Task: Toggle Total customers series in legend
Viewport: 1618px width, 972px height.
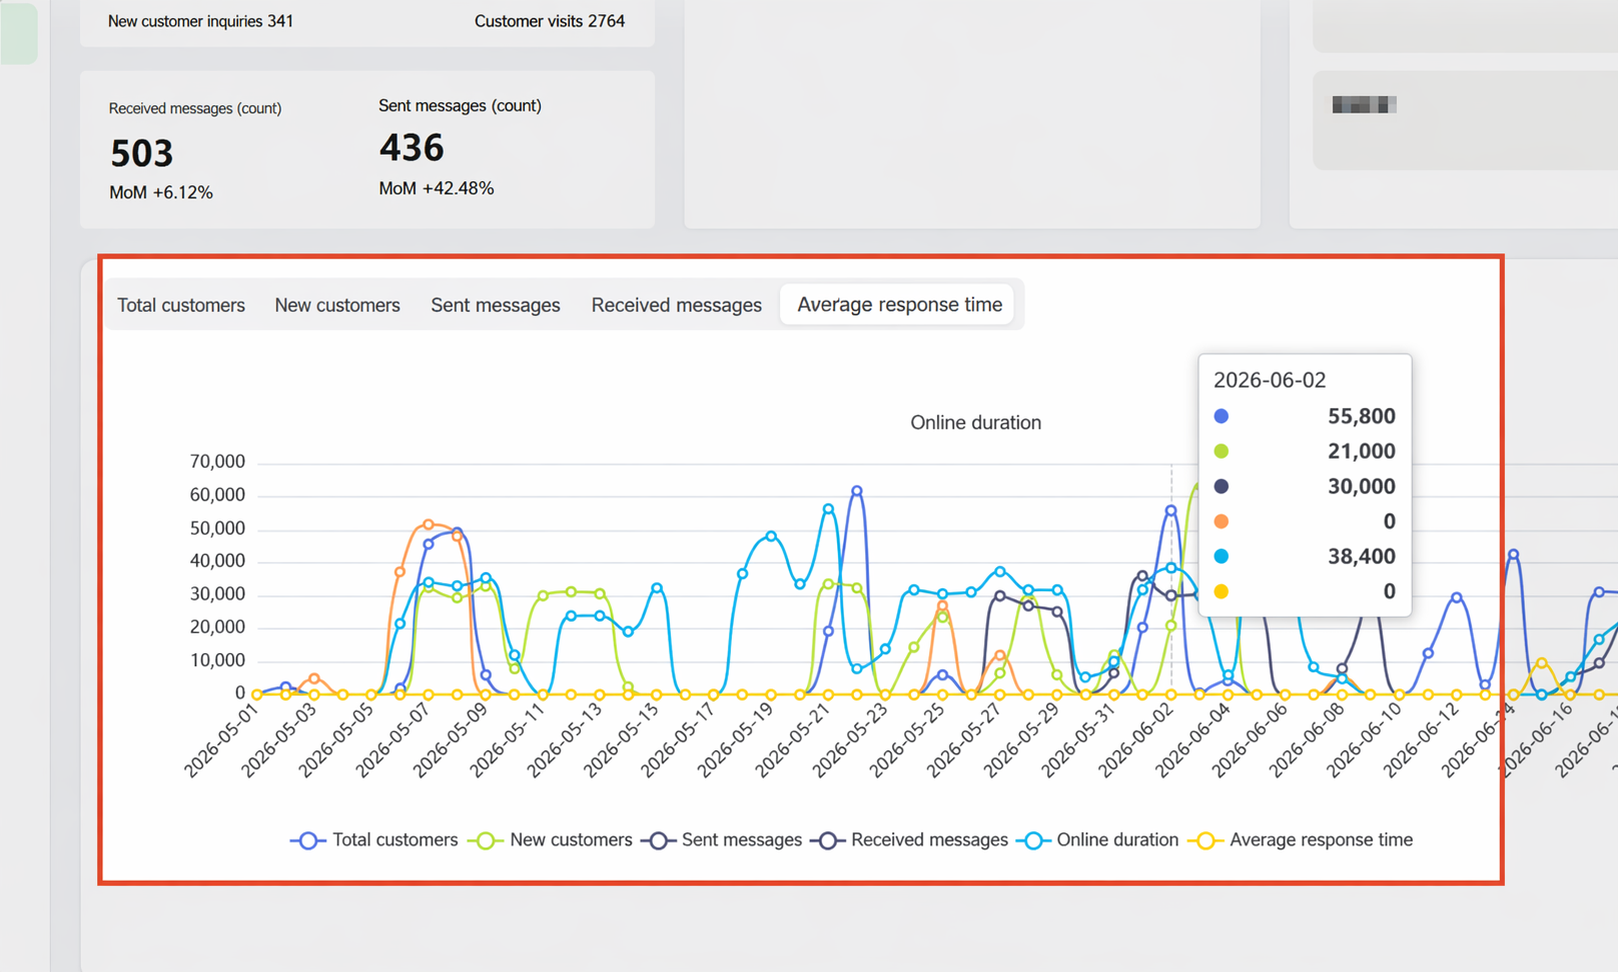Action: [x=374, y=840]
